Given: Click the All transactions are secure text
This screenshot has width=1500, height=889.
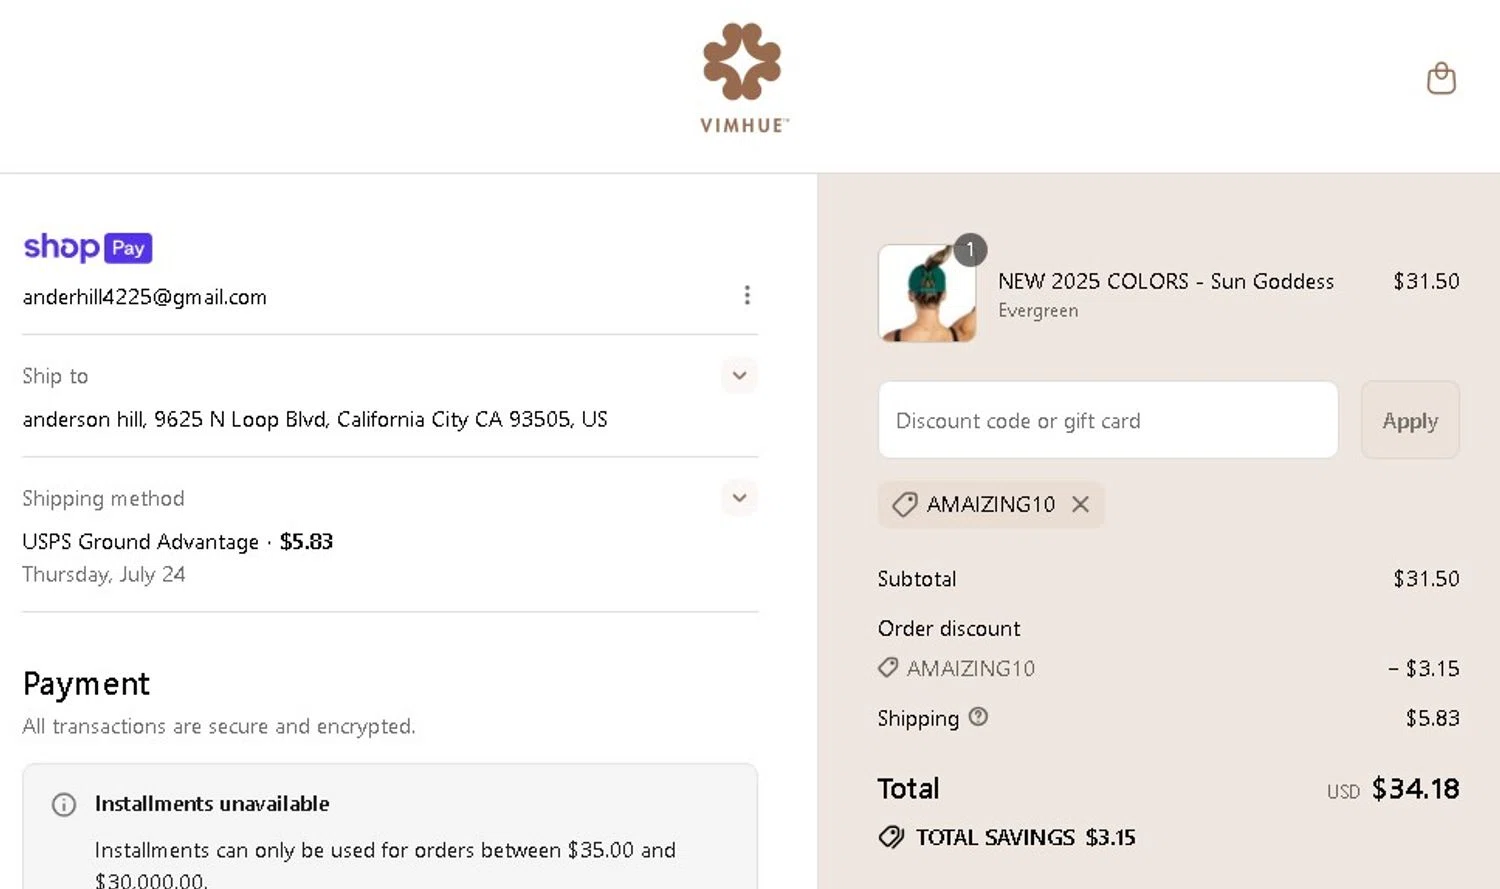Looking at the screenshot, I should [x=219, y=726].
